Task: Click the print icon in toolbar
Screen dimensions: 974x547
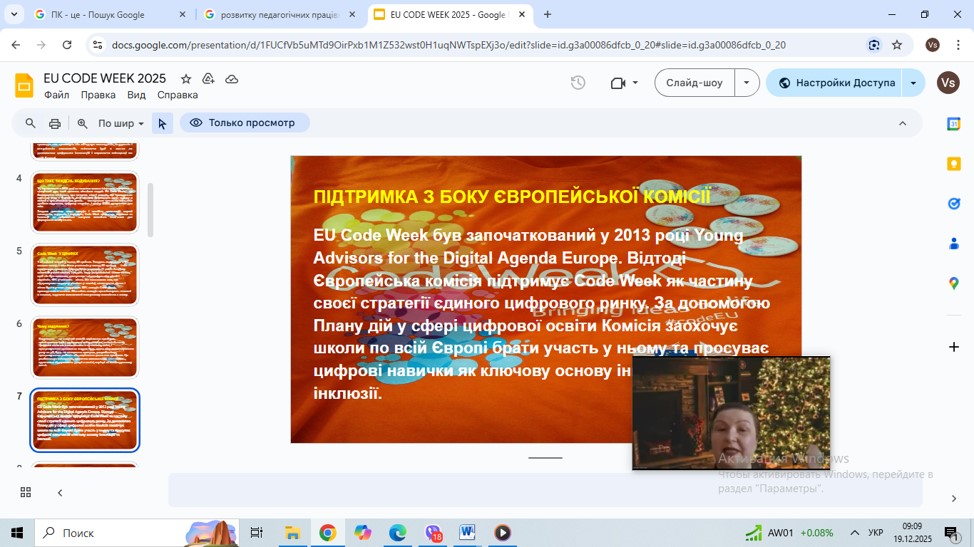Action: [55, 123]
